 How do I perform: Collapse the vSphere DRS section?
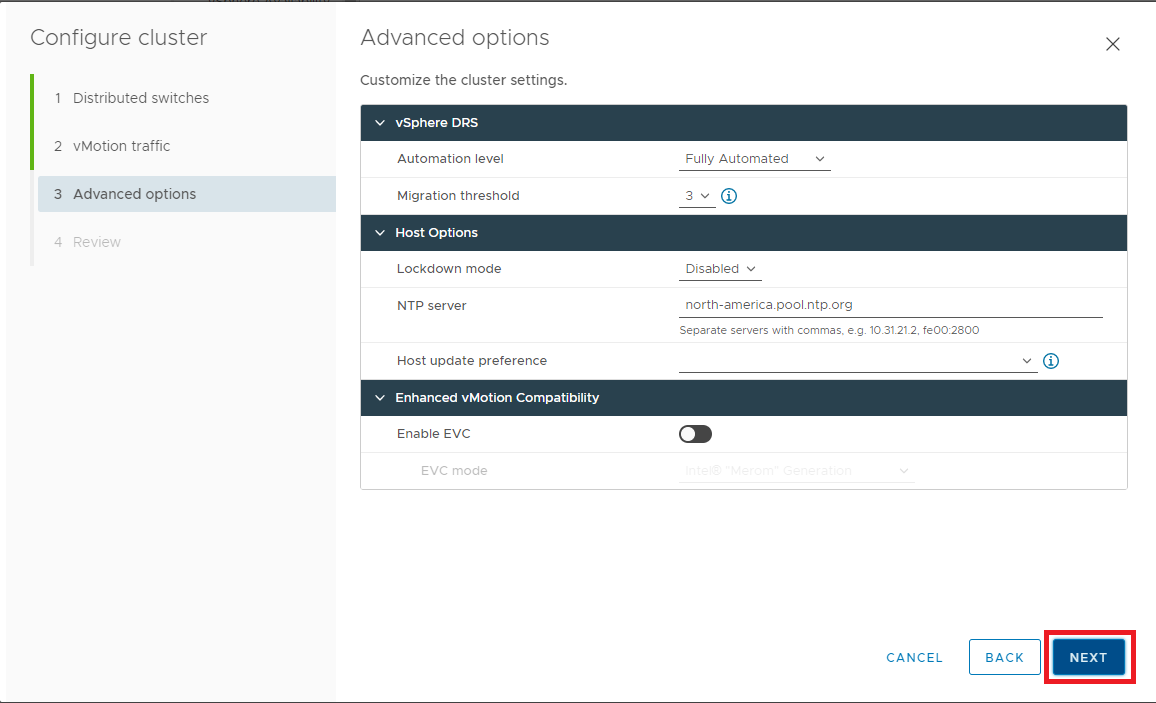click(x=379, y=123)
